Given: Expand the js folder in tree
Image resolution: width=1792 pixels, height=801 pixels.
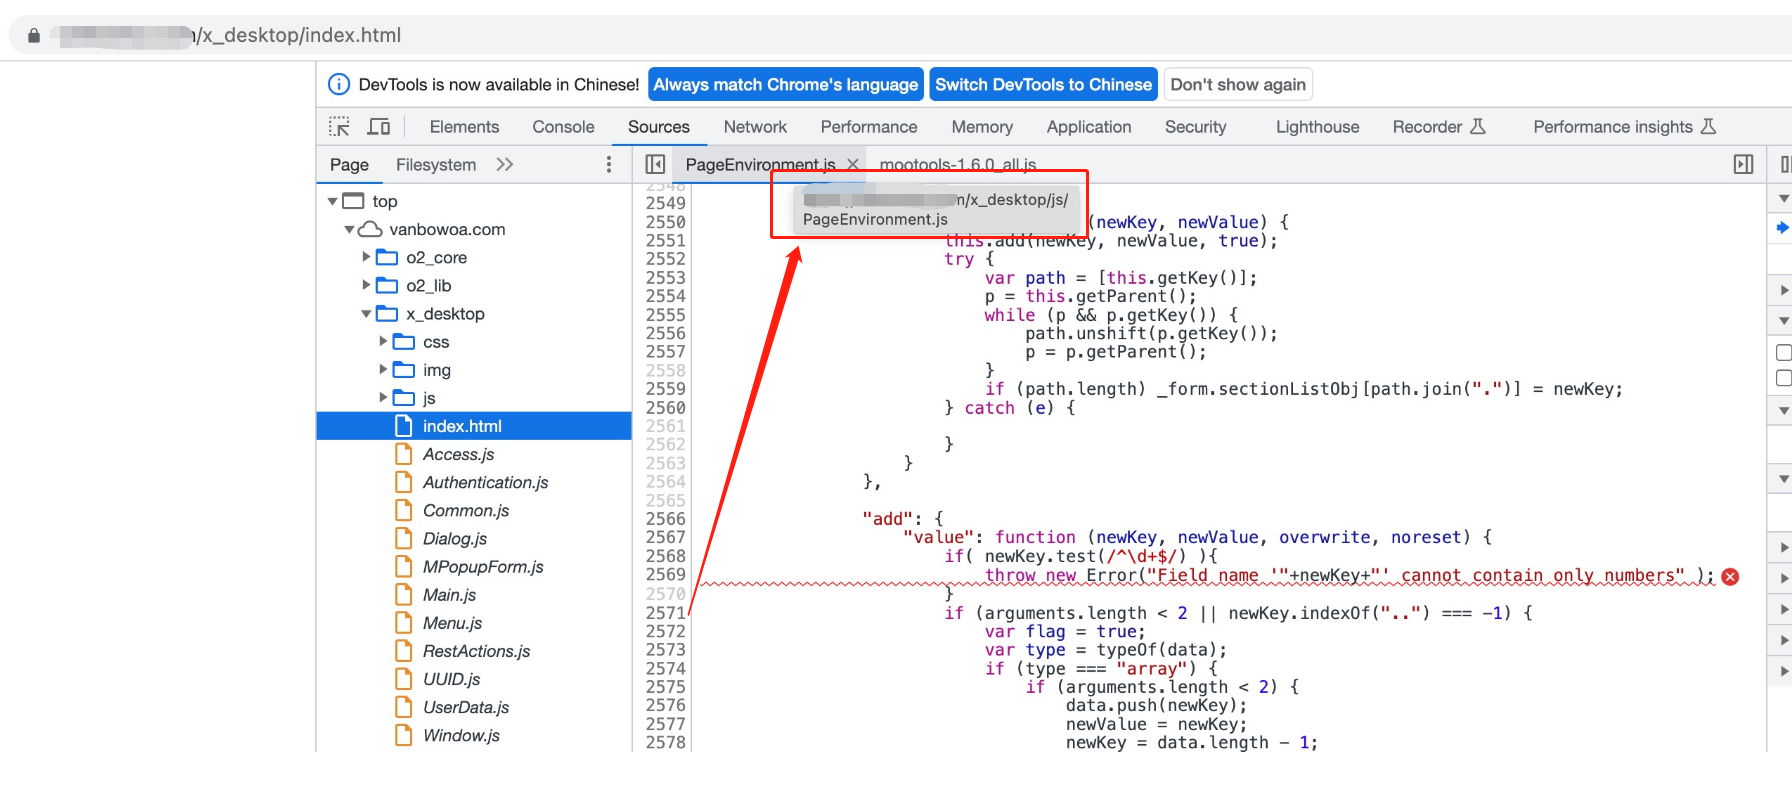Looking at the screenshot, I should tap(383, 398).
